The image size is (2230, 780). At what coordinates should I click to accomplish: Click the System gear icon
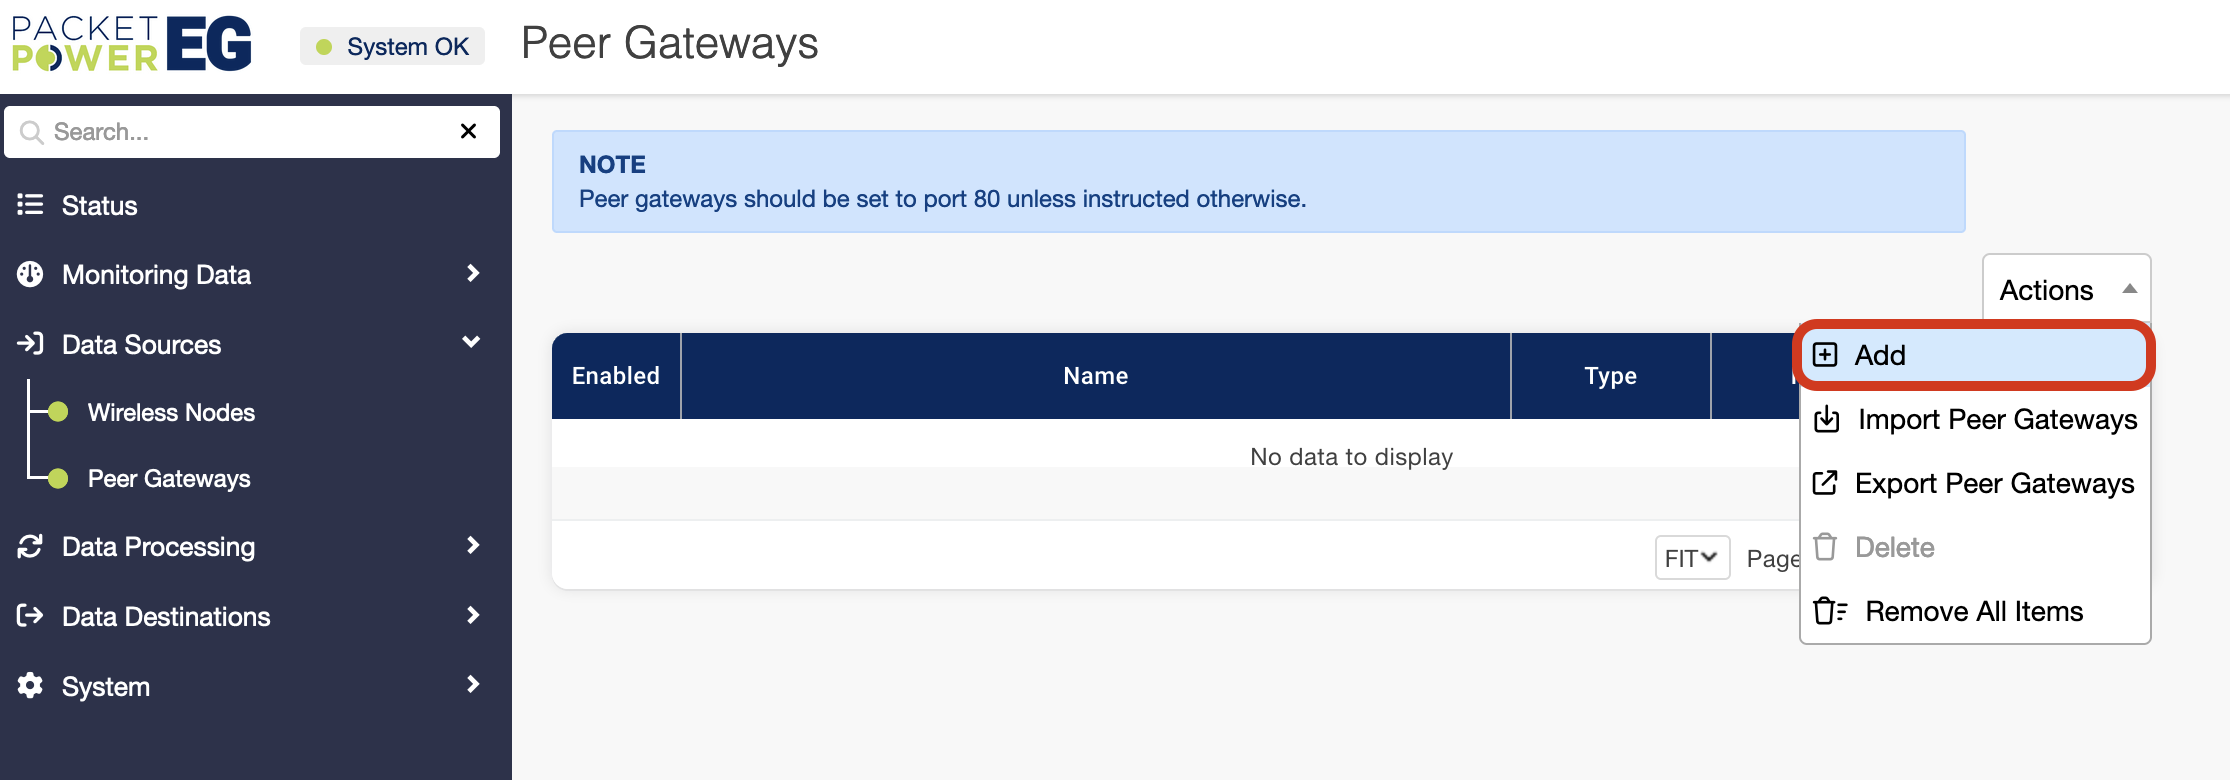pos(30,685)
